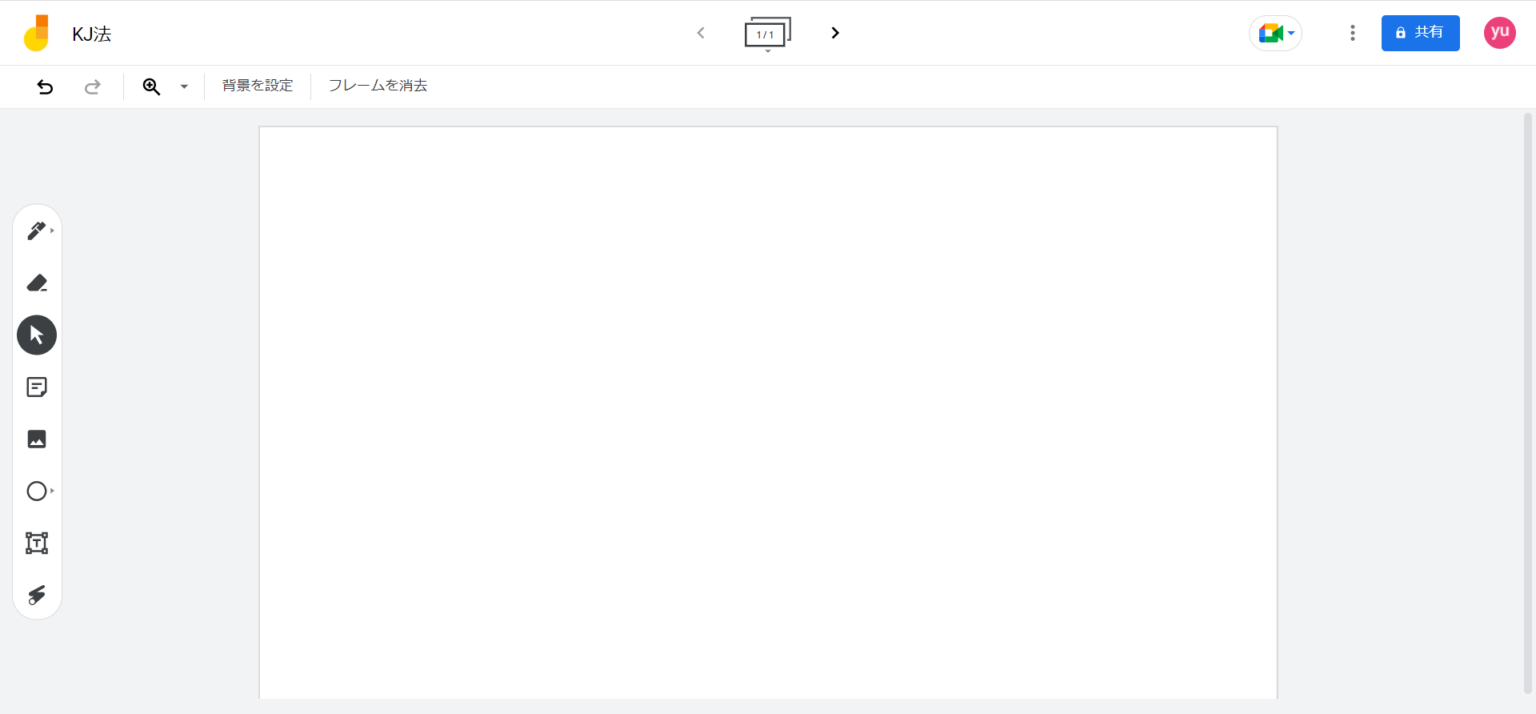The image size is (1536, 714).
Task: Undo the last action
Action: [x=45, y=86]
